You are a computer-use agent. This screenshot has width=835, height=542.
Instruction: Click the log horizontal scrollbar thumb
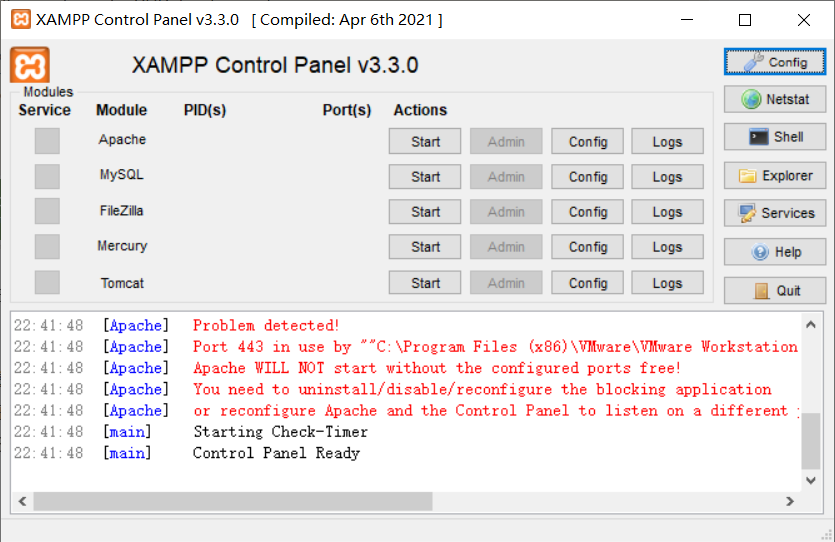pos(233,501)
